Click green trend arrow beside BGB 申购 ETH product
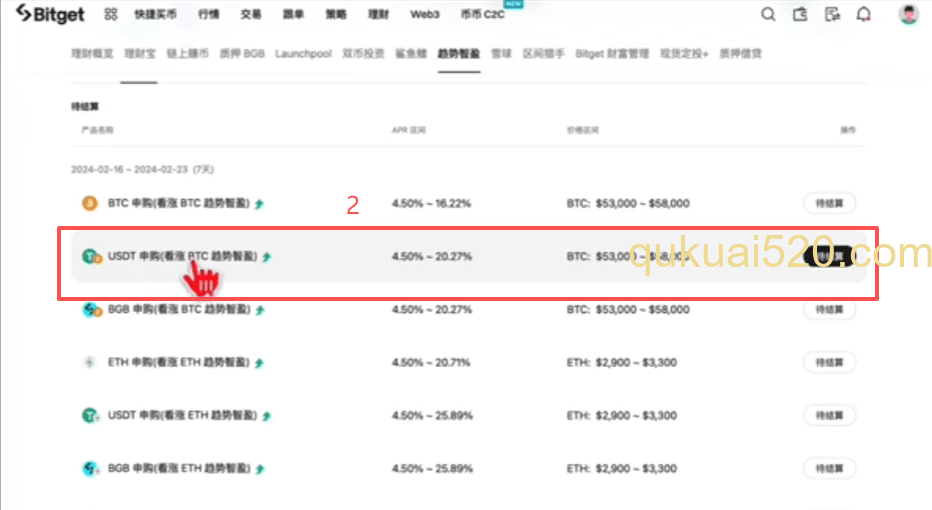The image size is (932, 510). 260,469
